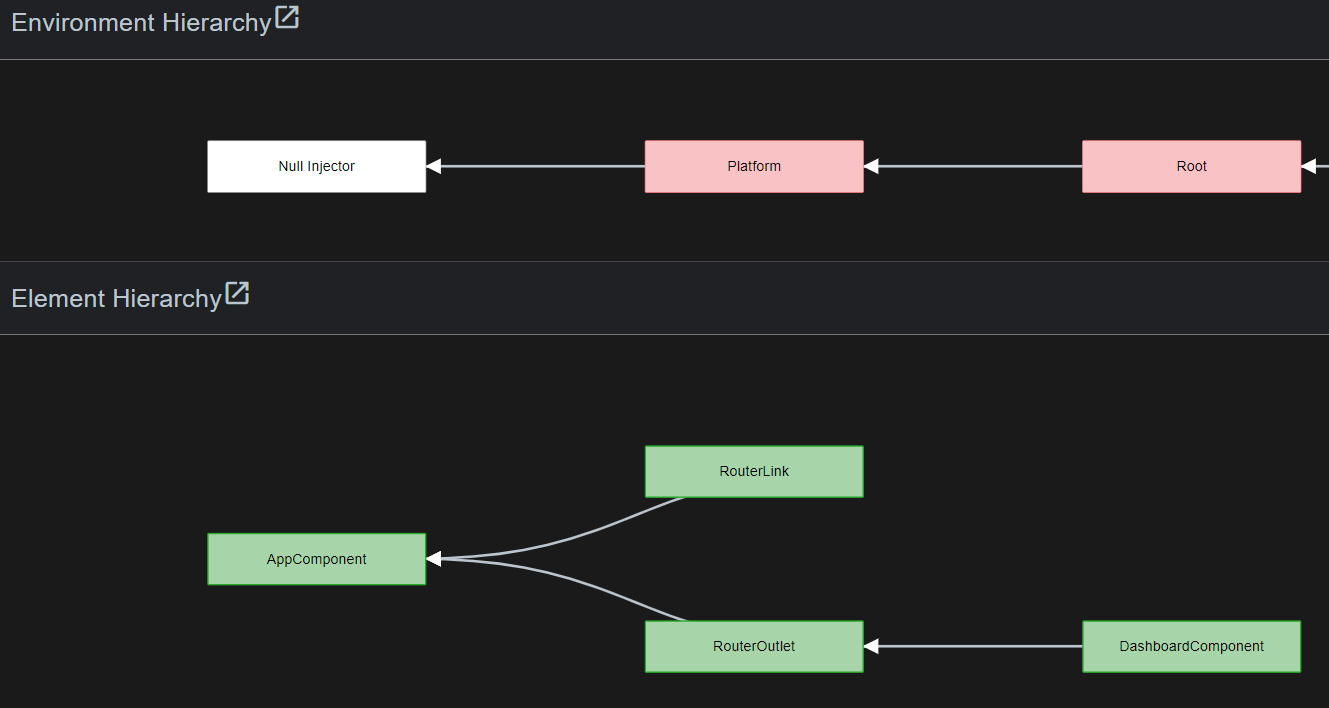This screenshot has width=1329, height=708.
Task: Select the Null Injector node
Action: [316, 166]
